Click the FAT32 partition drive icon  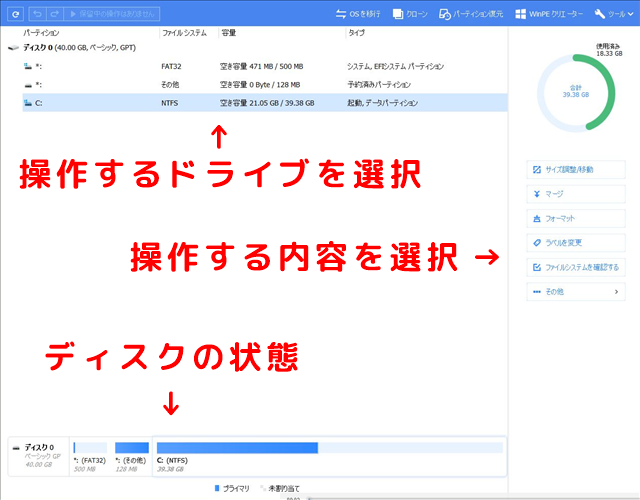[28, 66]
